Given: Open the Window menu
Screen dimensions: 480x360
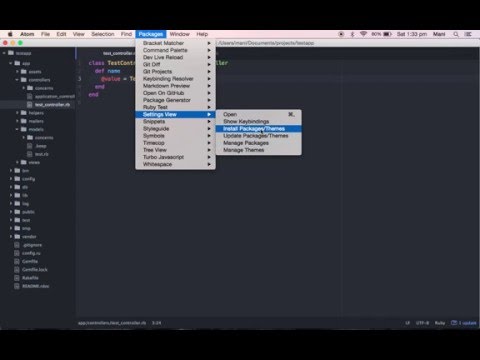Looking at the screenshot, I should point(179,34).
